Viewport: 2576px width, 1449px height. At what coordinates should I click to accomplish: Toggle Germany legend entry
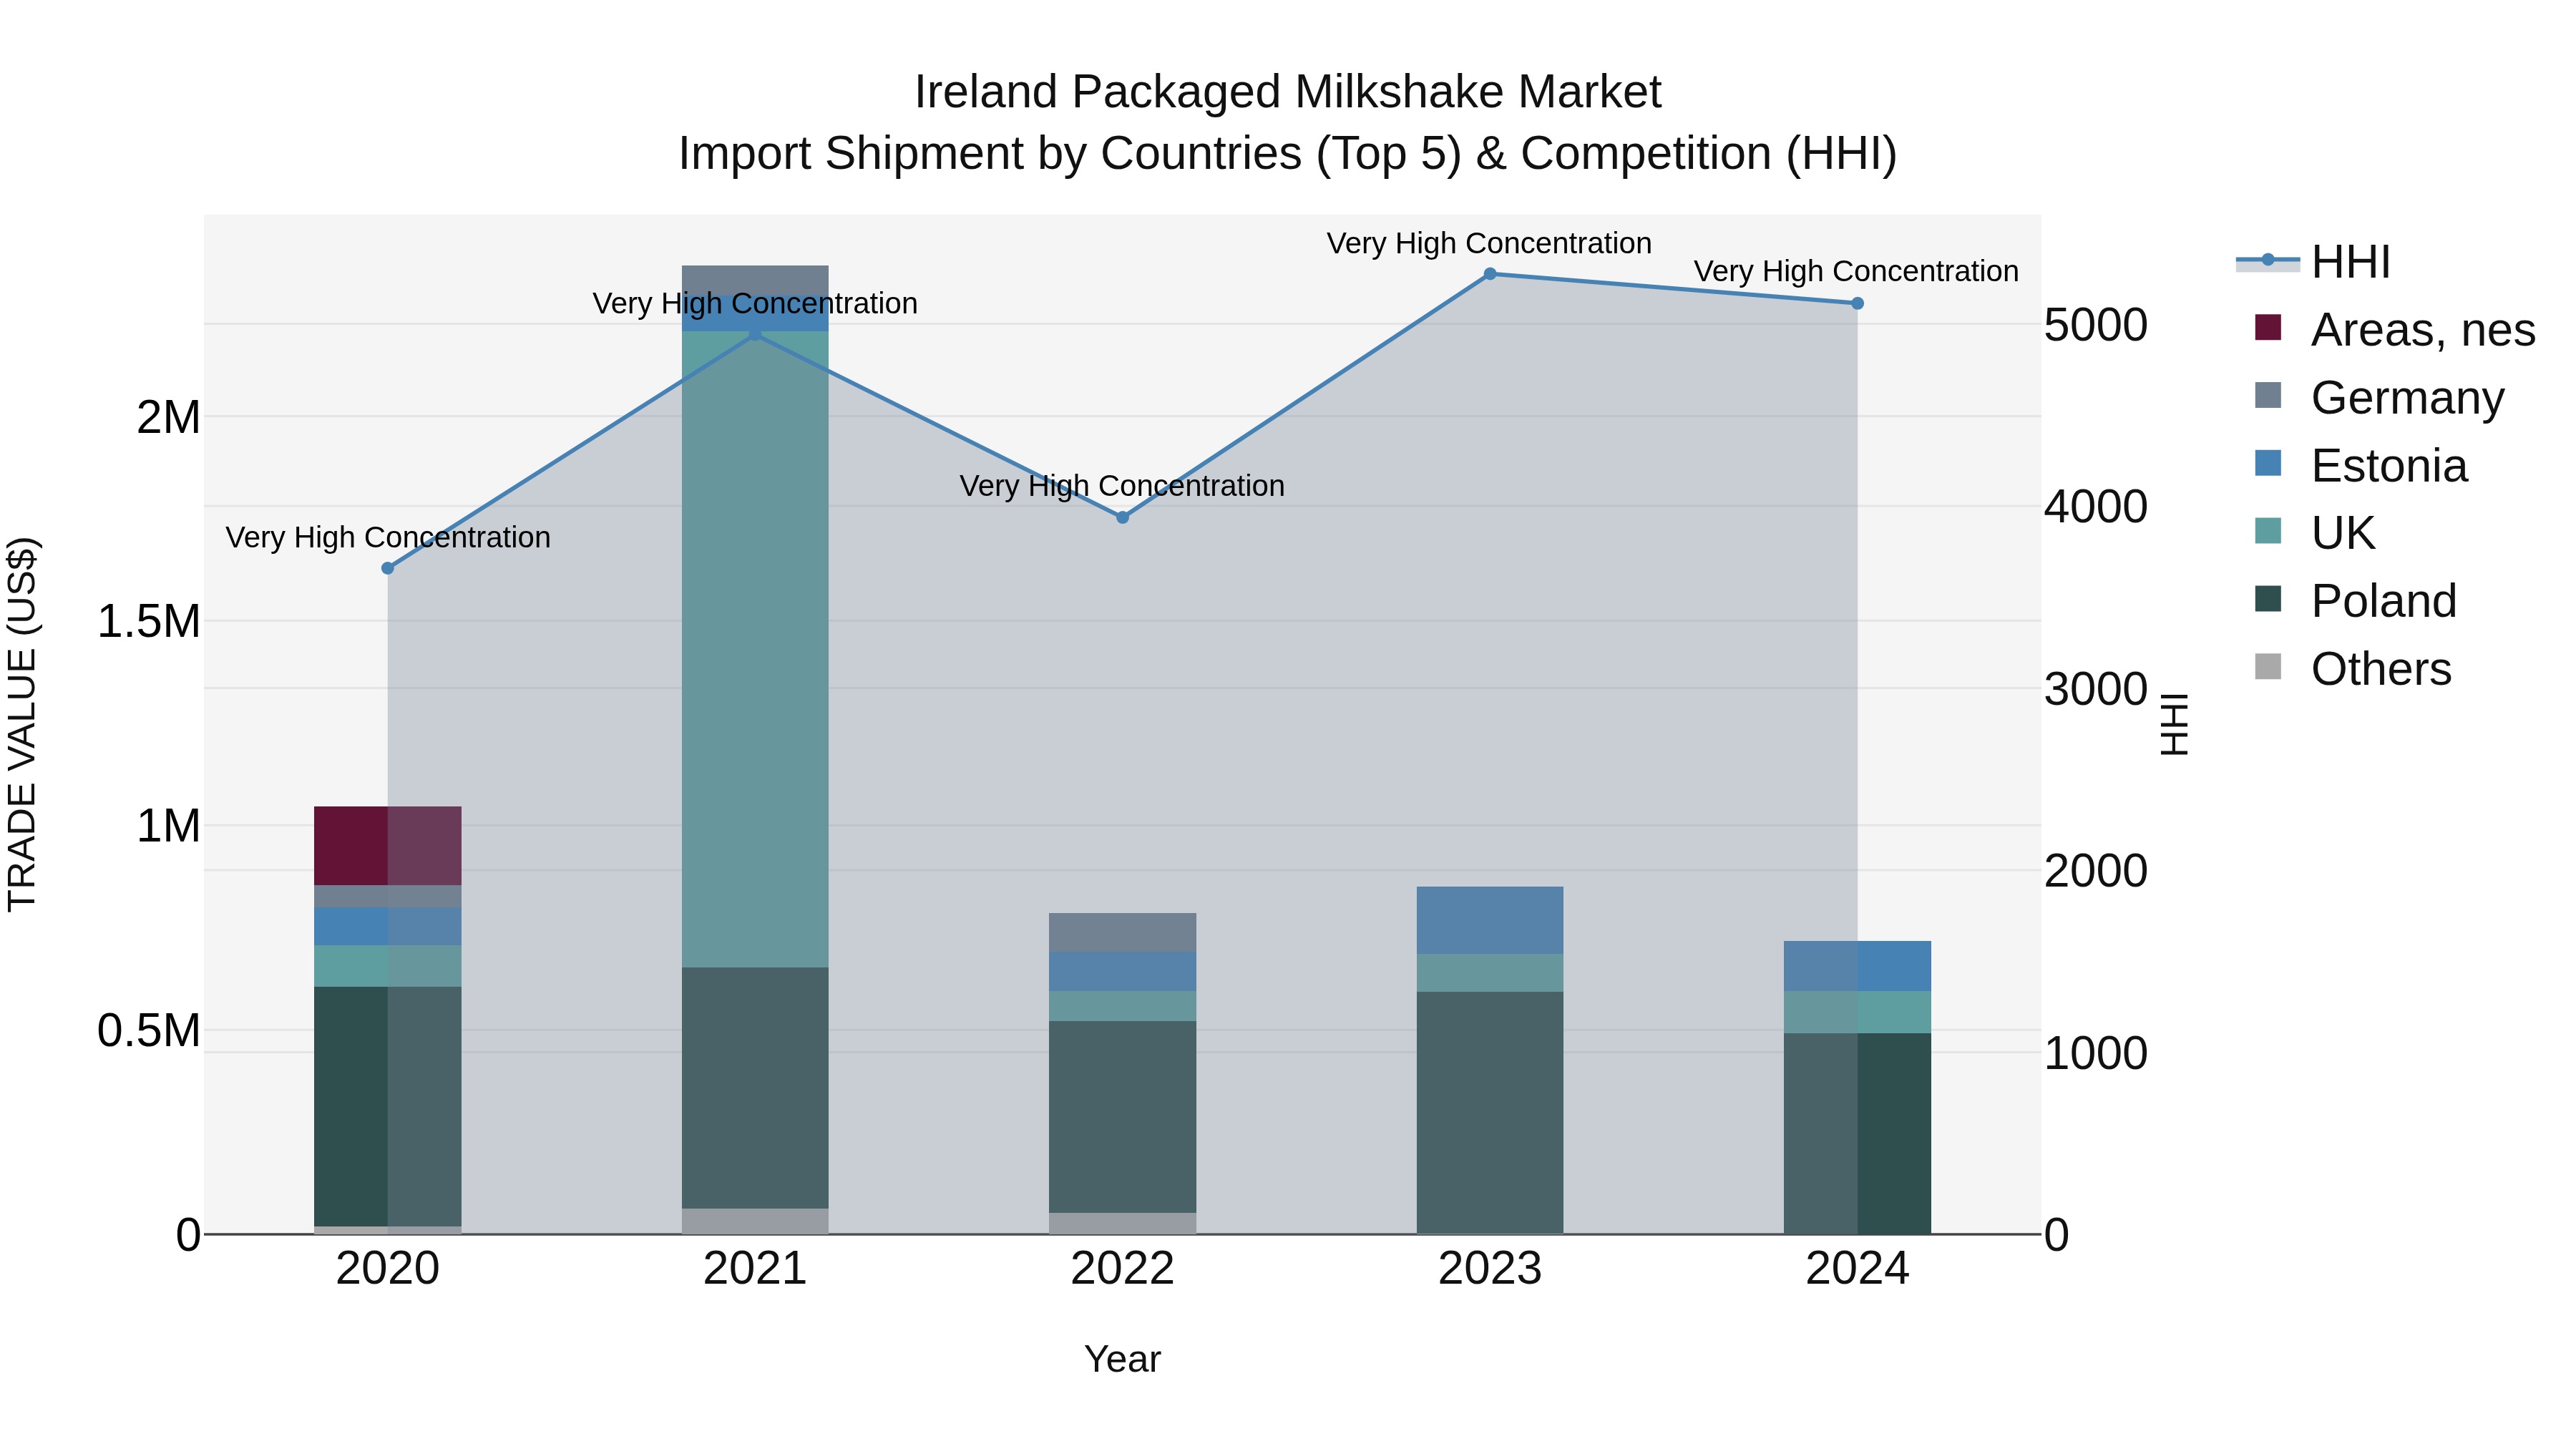coord(2379,398)
